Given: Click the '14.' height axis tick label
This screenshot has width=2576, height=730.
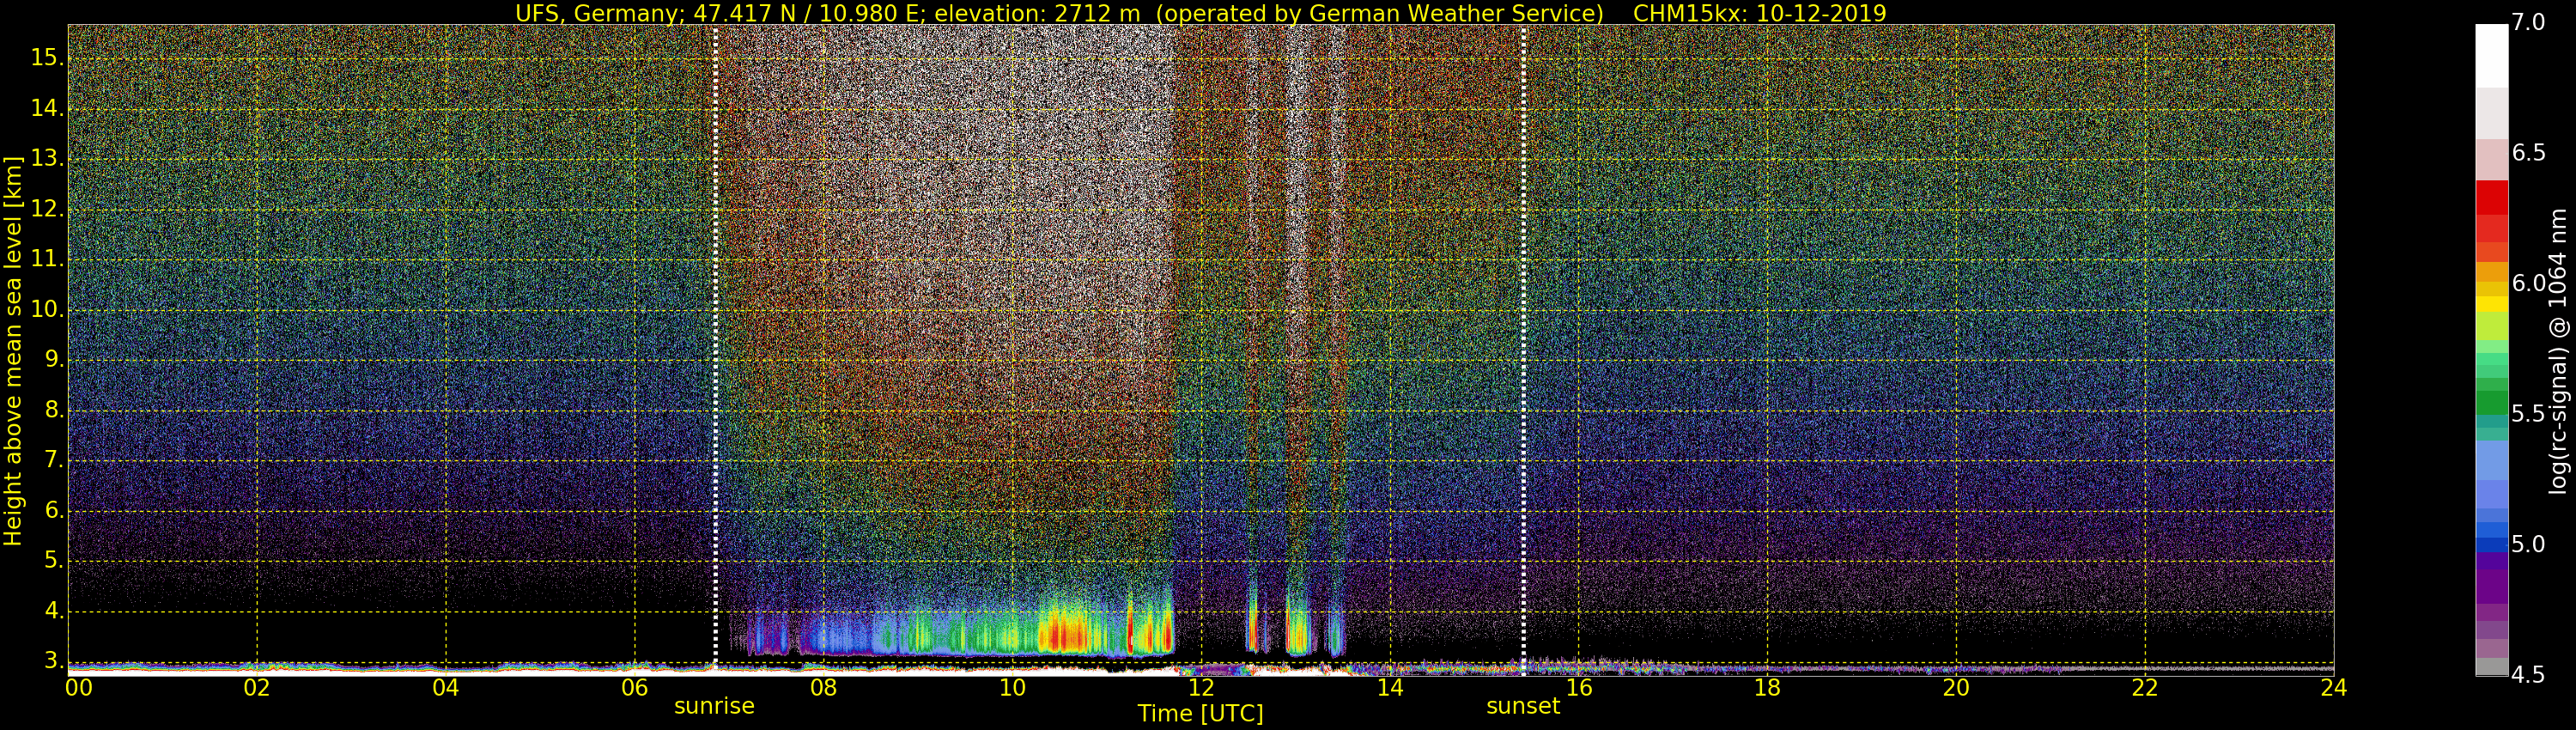Looking at the screenshot, I should tap(47, 108).
